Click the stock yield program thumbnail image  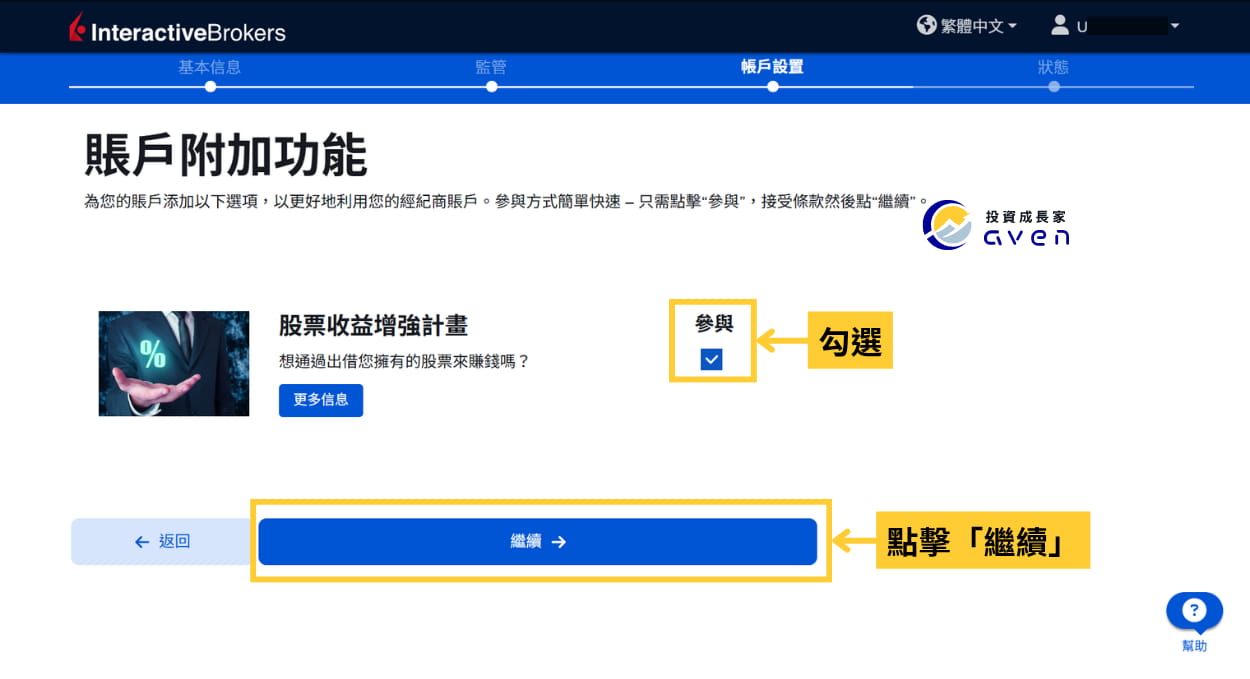pos(174,363)
